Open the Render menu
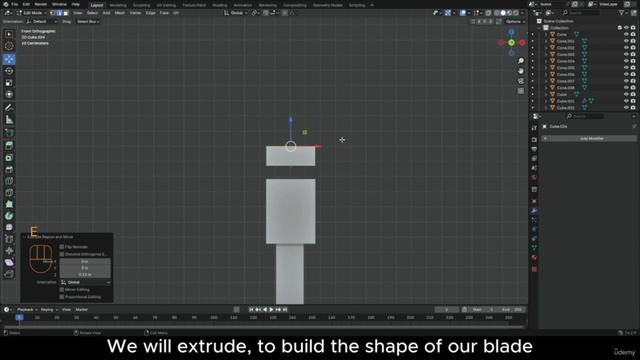640x360 pixels. [40, 4]
